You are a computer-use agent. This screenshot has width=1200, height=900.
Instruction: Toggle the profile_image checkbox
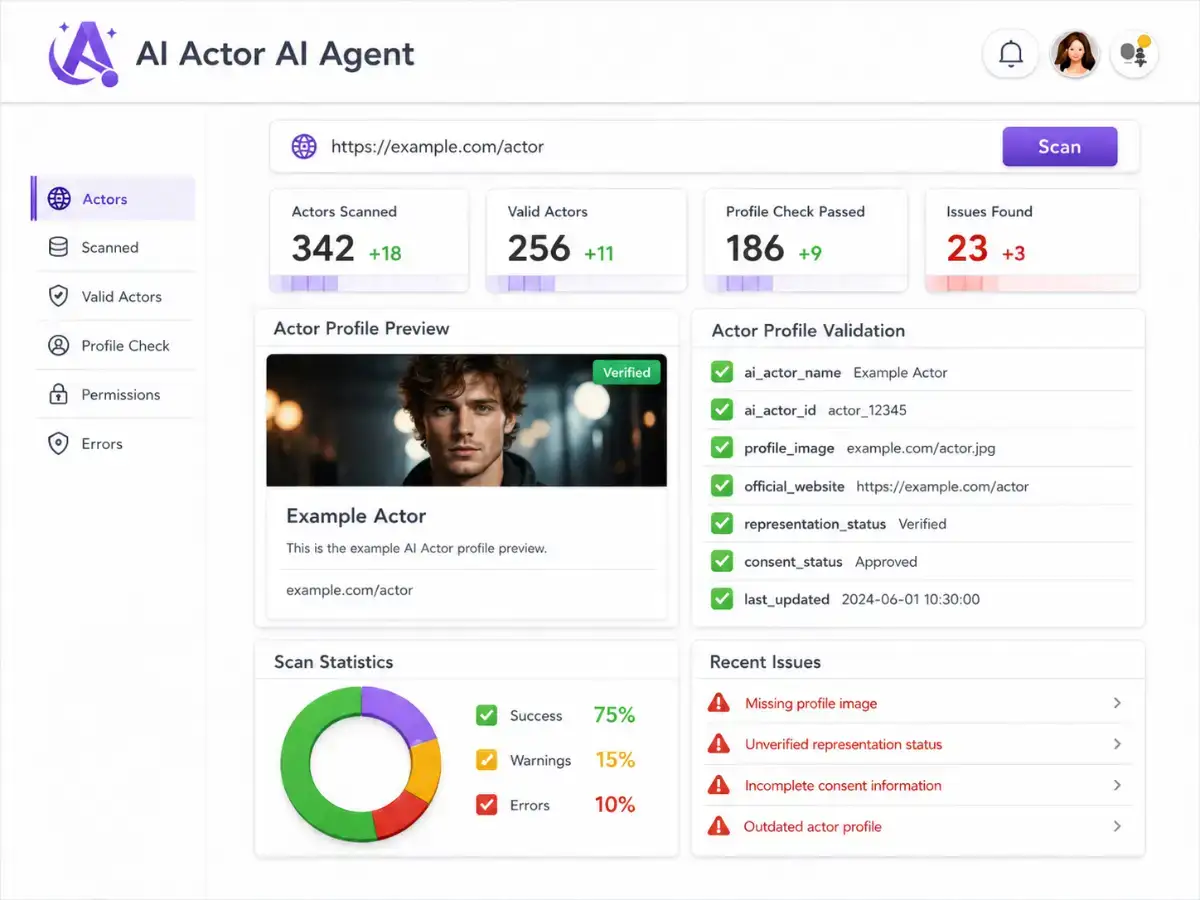pyautogui.click(x=721, y=448)
